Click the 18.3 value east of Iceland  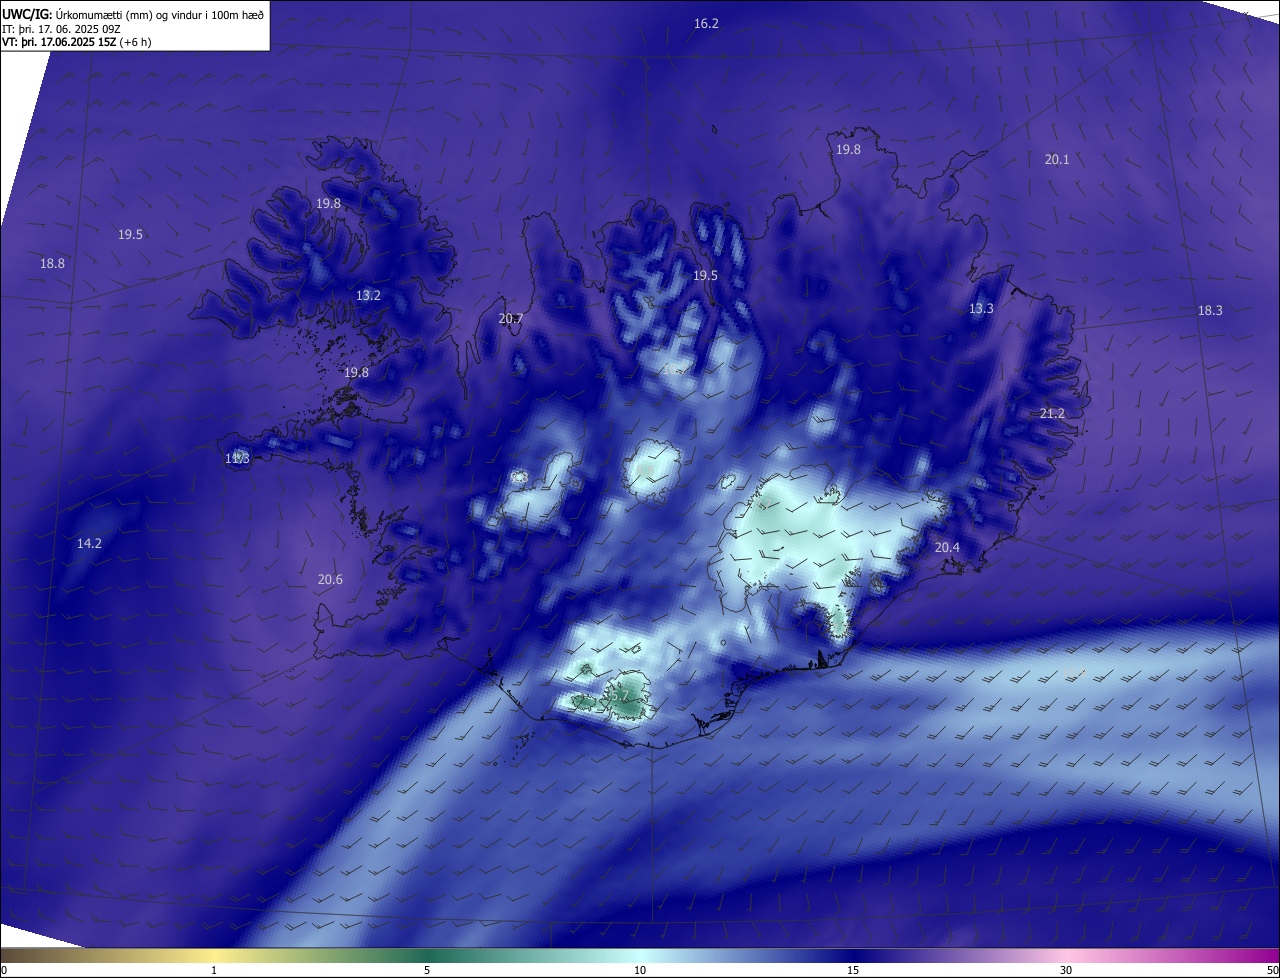coord(1210,310)
